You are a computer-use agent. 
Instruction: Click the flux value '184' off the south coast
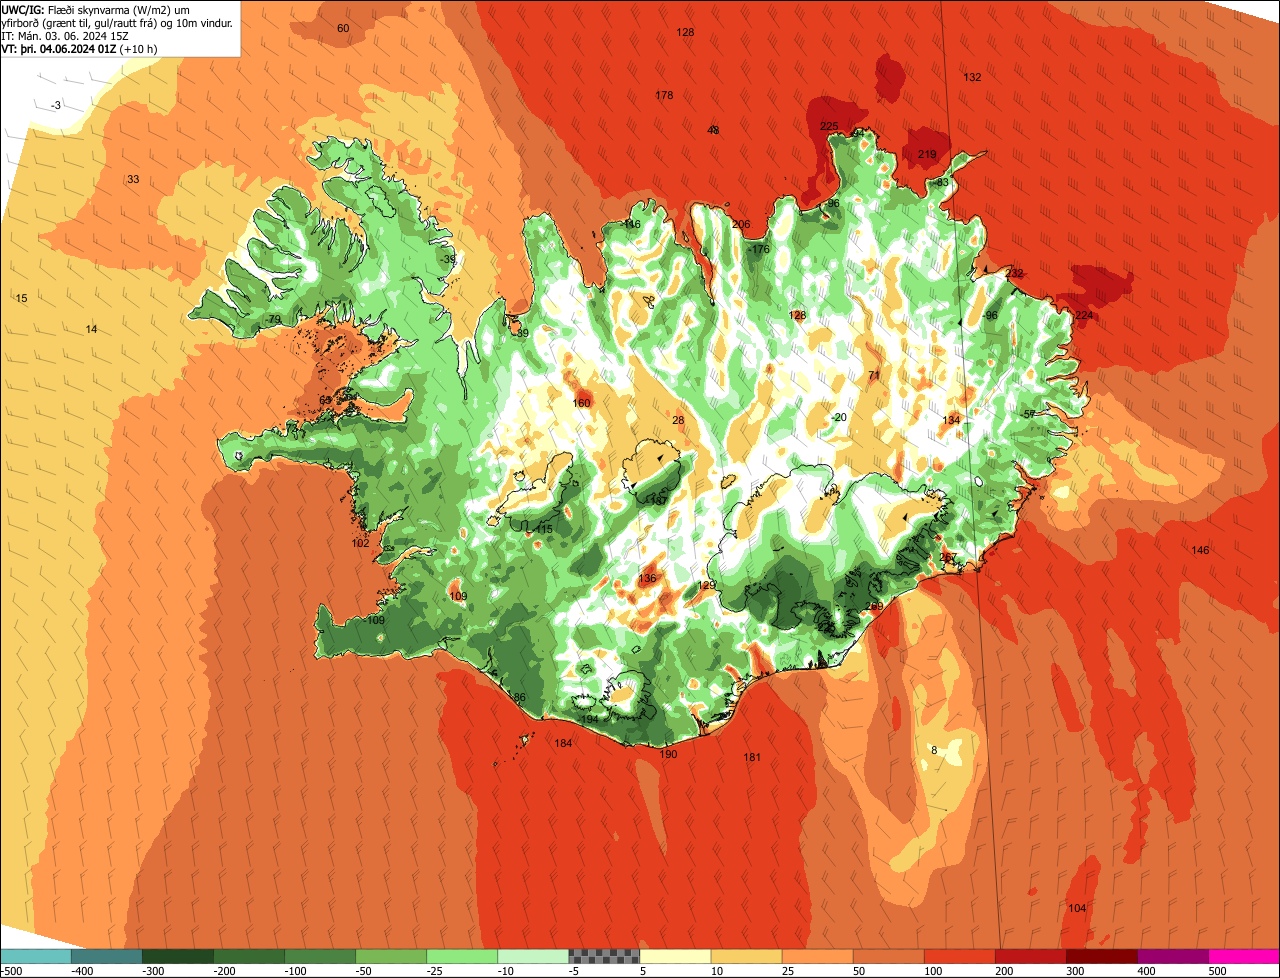click(563, 743)
